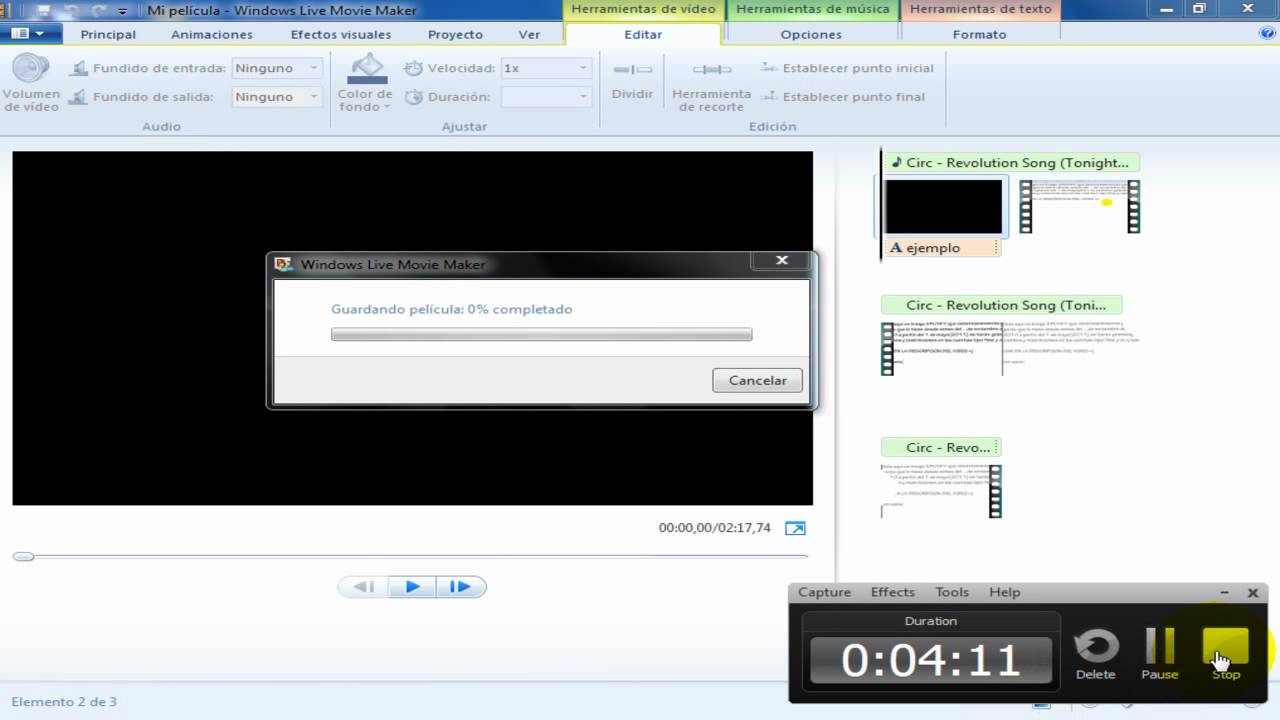Minimize the recorder window
1280x720 pixels.
click(x=1224, y=593)
